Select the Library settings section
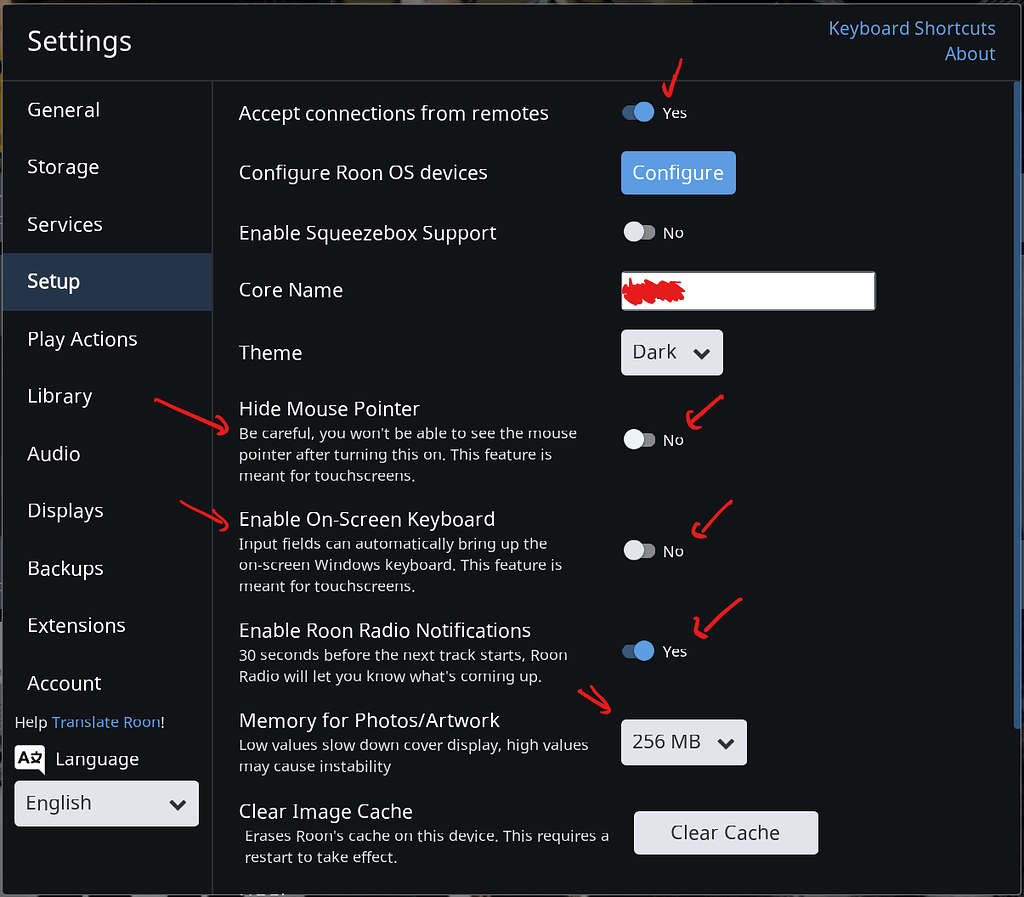 pyautogui.click(x=59, y=396)
